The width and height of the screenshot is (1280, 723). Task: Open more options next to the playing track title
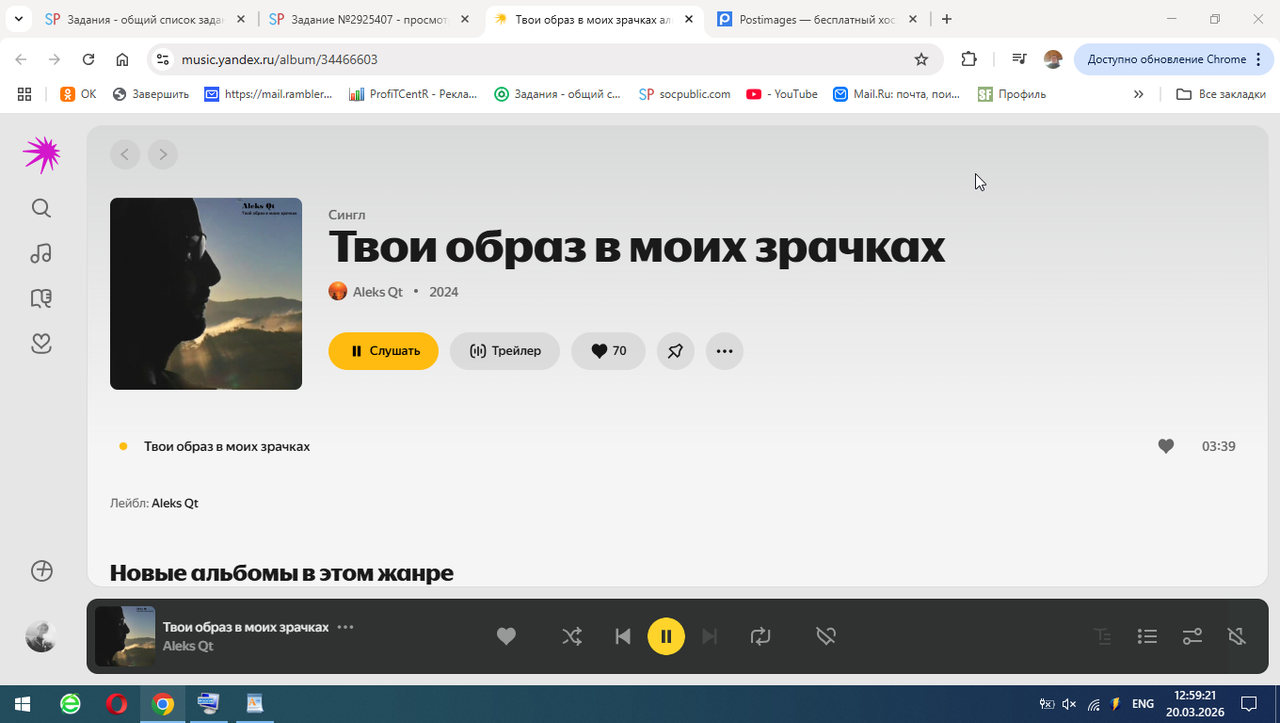point(345,627)
